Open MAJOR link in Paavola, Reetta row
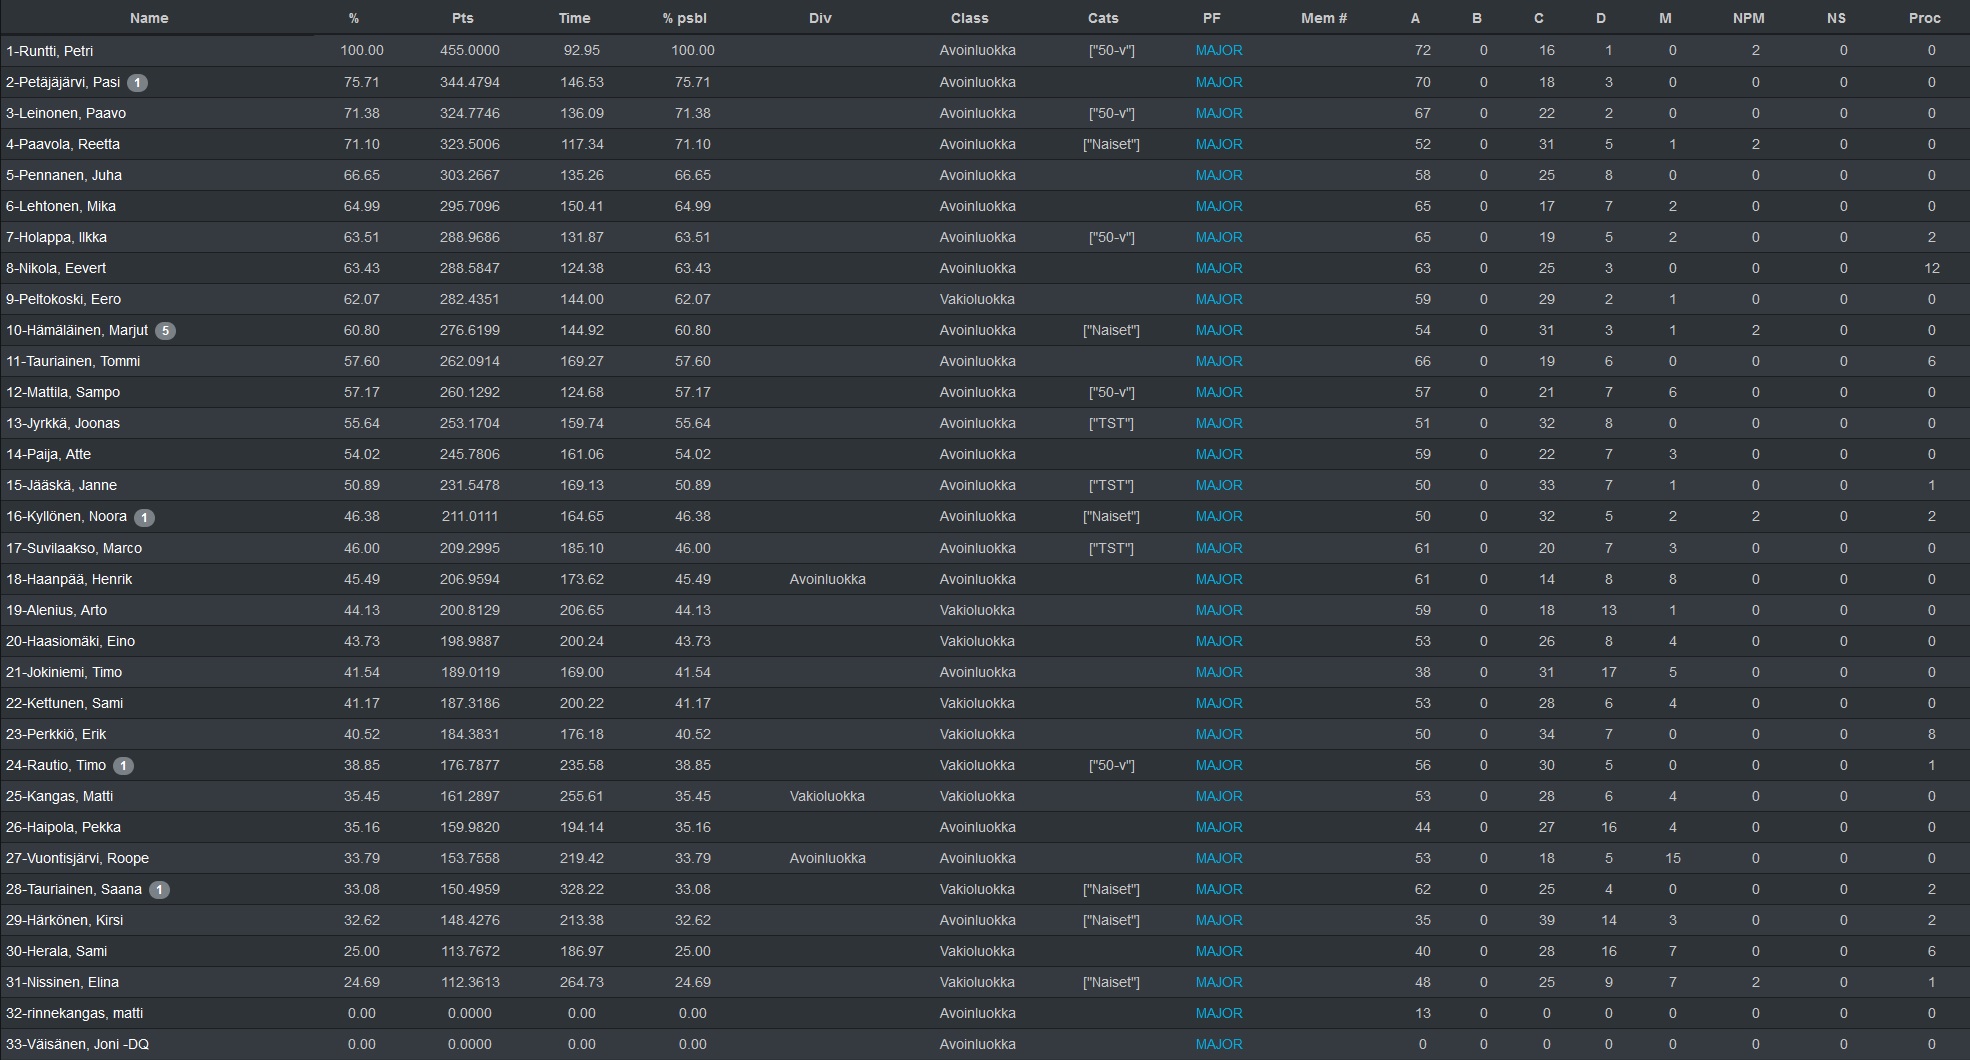The image size is (1970, 1060). [1219, 144]
